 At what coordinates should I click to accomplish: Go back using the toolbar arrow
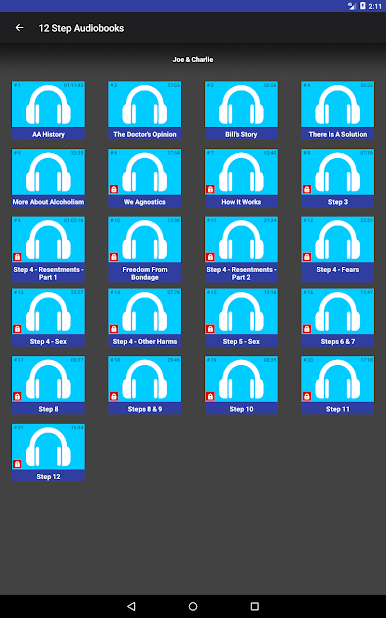point(19,28)
